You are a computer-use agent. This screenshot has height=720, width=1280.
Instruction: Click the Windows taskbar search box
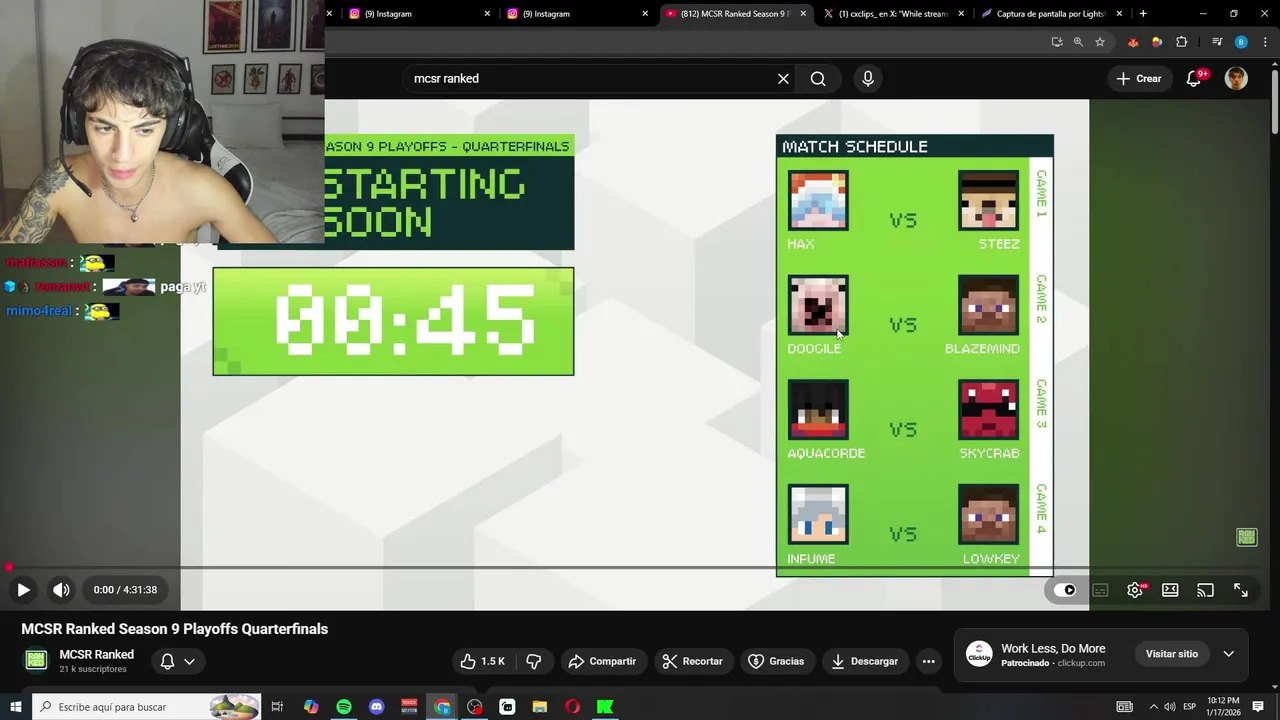(x=147, y=707)
